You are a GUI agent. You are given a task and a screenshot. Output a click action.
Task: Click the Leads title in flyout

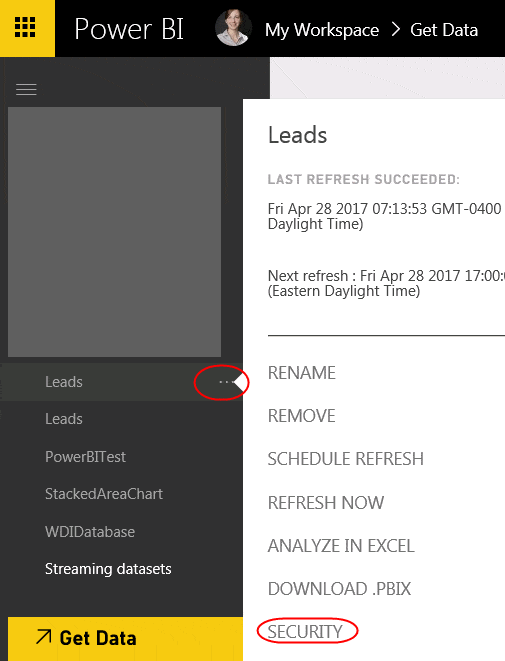tap(298, 135)
